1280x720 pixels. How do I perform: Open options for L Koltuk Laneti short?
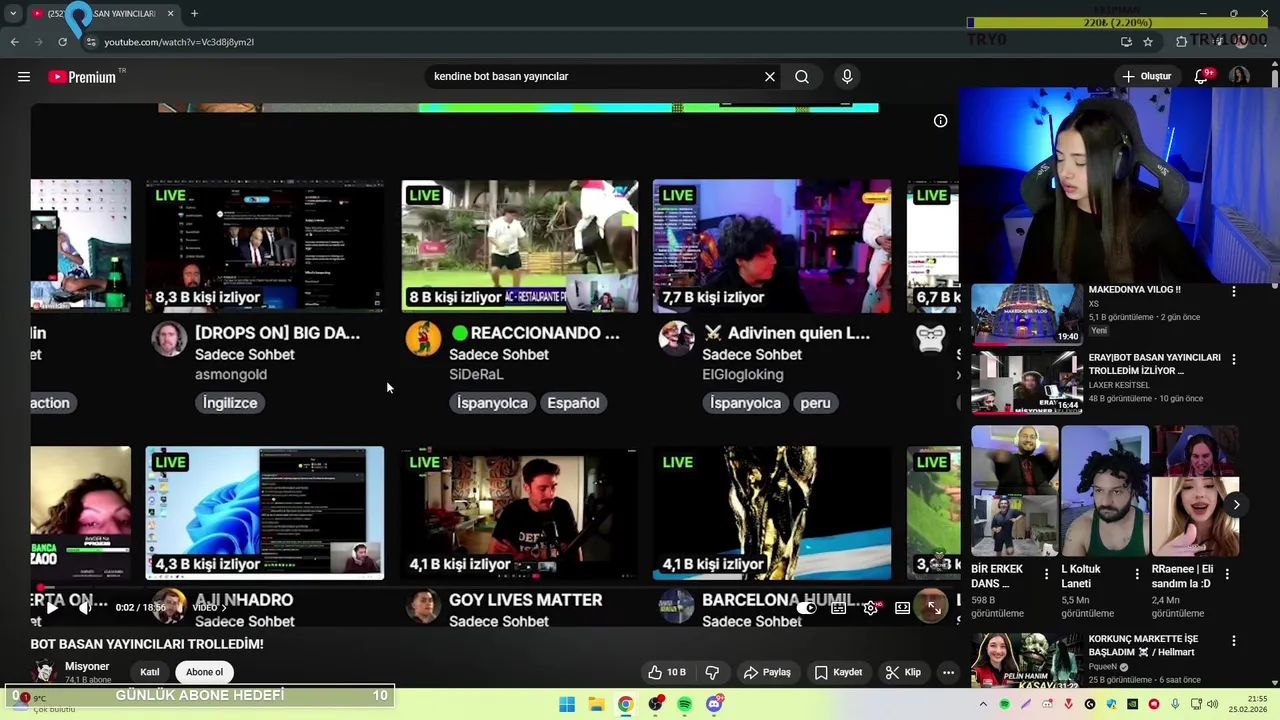tap(1137, 574)
